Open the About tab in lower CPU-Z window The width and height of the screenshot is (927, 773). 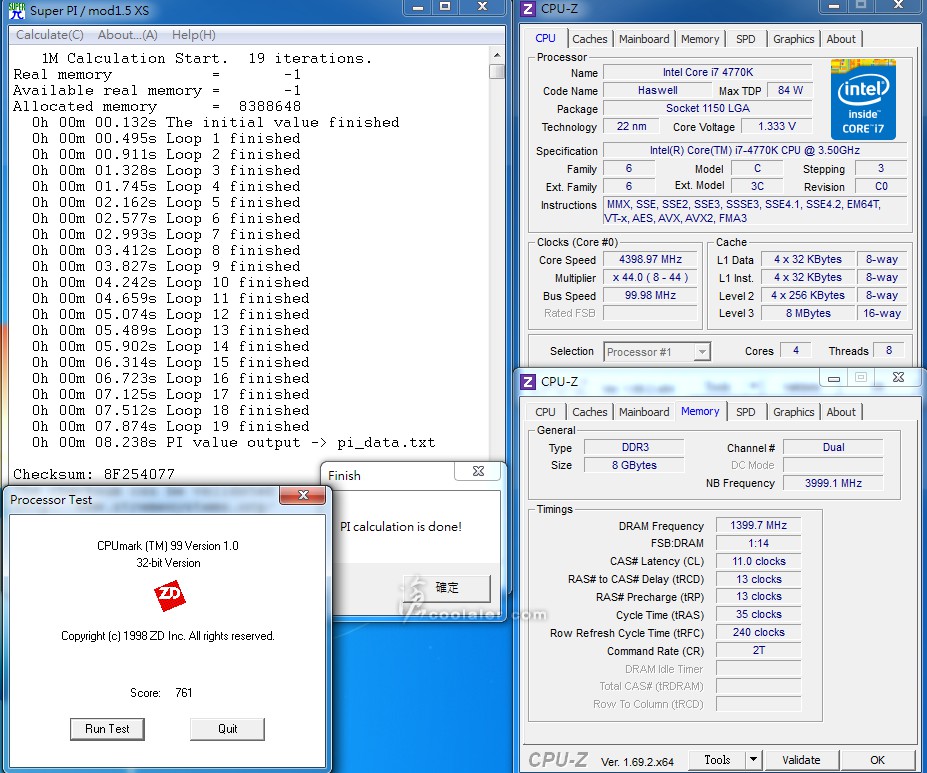click(x=841, y=412)
